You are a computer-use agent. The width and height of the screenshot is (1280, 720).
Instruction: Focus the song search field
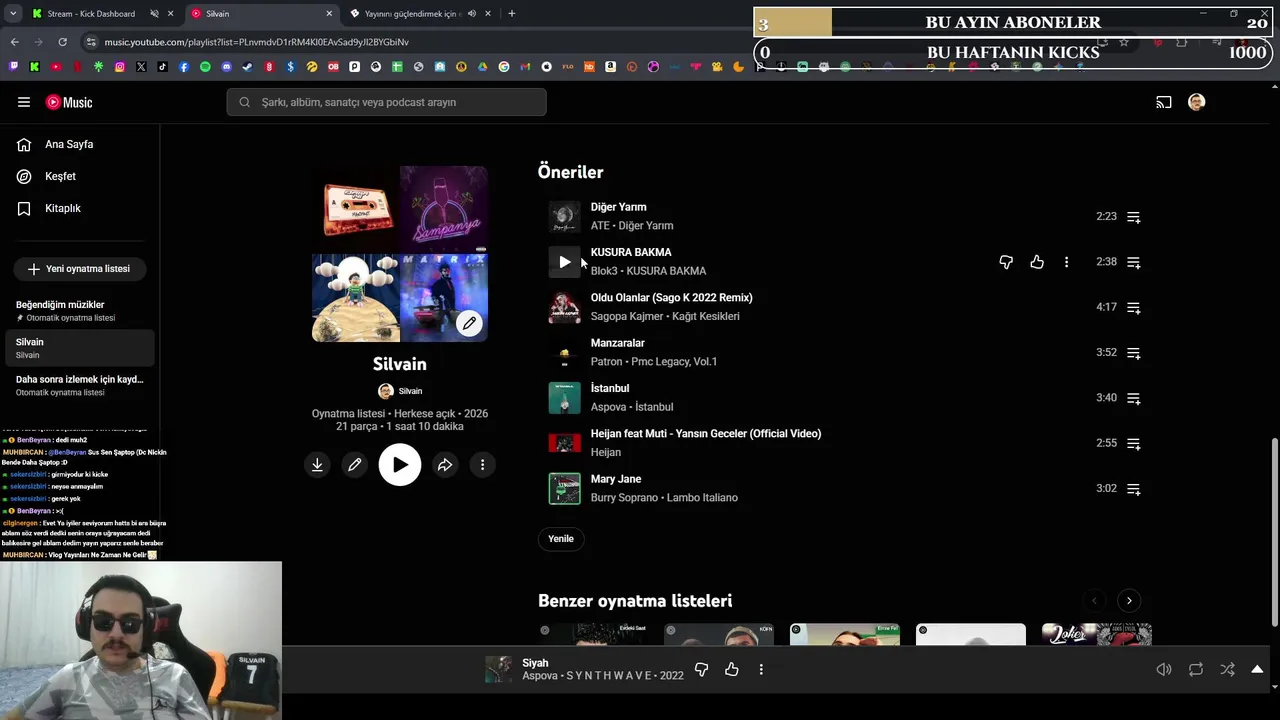pyautogui.click(x=386, y=102)
